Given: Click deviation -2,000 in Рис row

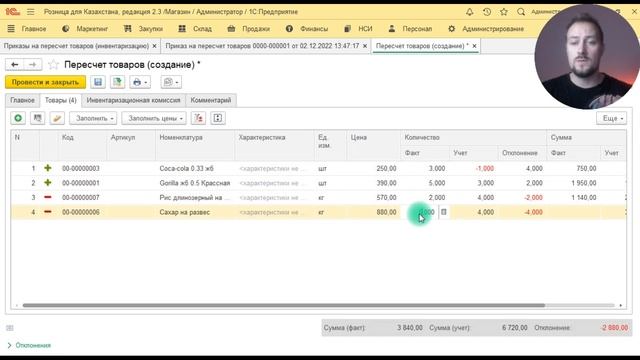Looking at the screenshot, I should tap(533, 198).
